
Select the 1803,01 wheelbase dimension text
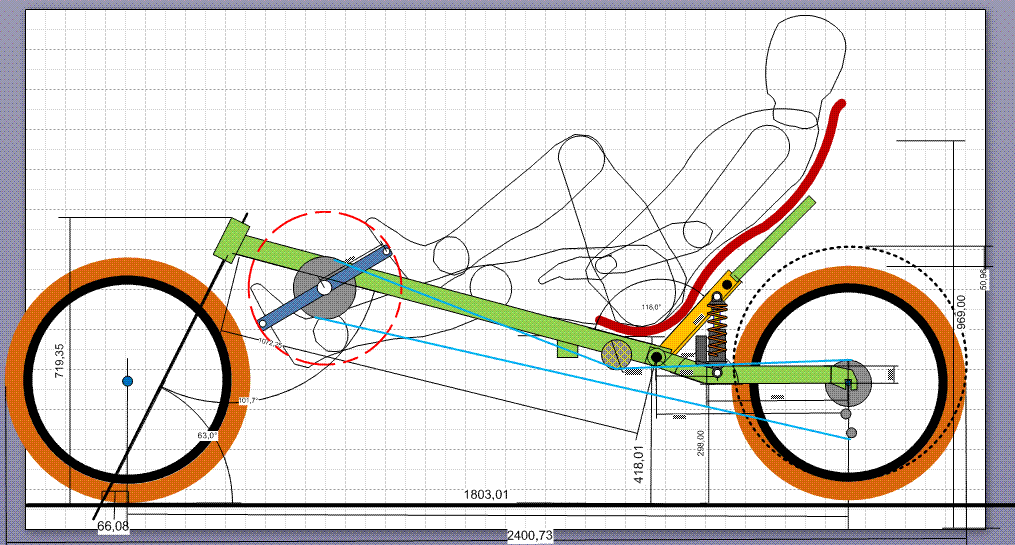486,495
